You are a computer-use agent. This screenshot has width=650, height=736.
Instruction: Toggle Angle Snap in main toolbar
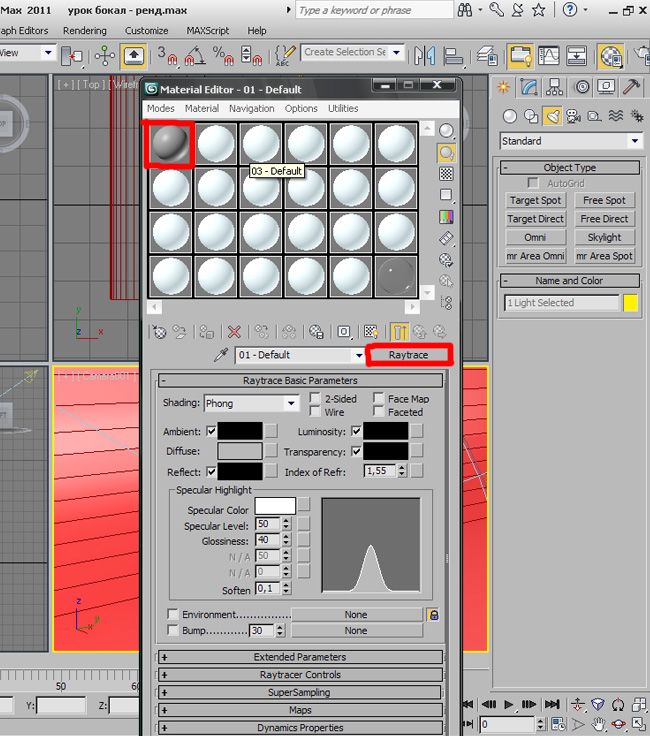195,56
